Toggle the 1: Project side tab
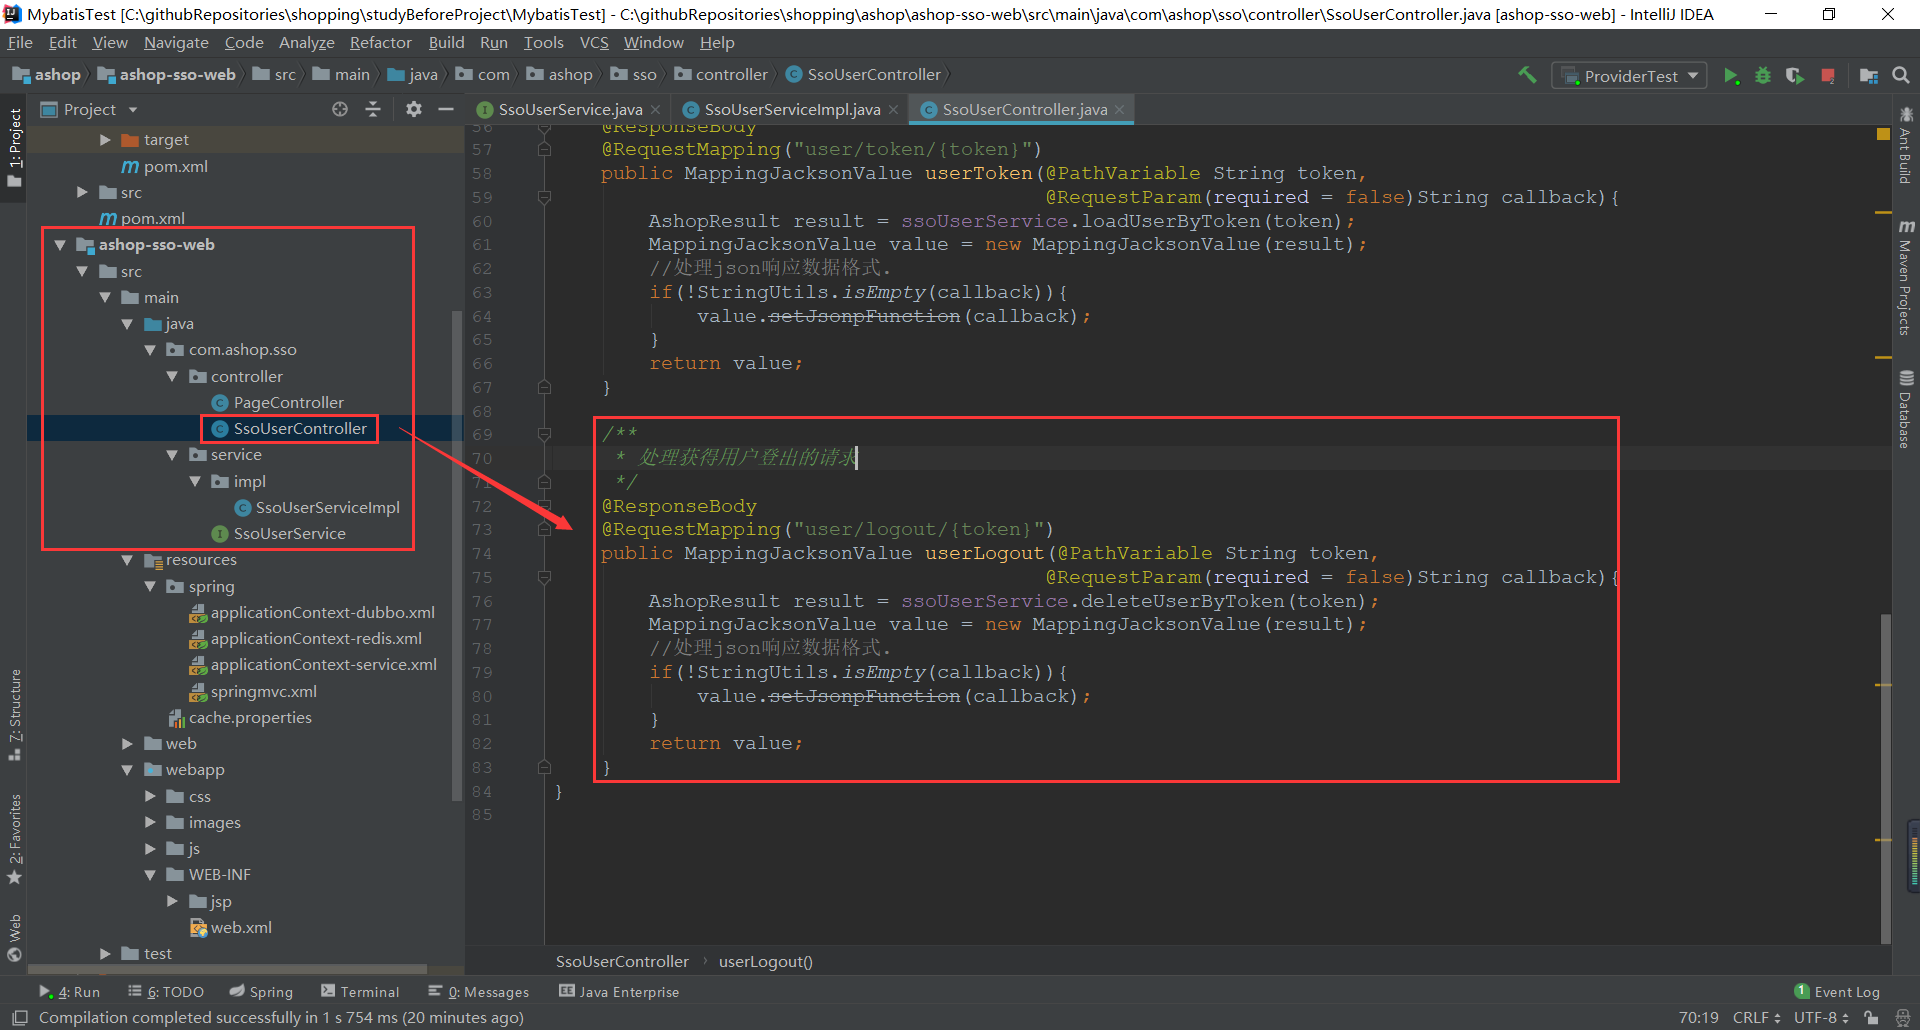 pos(15,147)
